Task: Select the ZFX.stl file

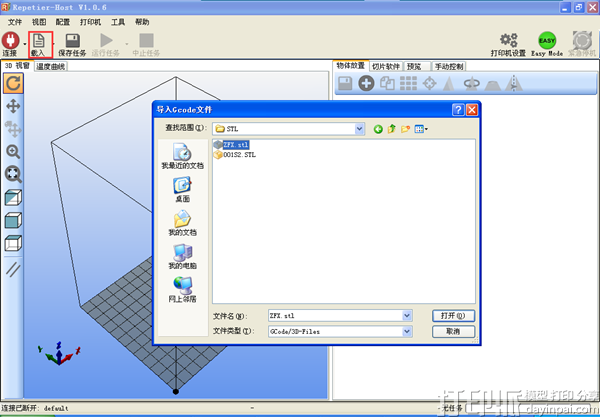Action: (232, 145)
